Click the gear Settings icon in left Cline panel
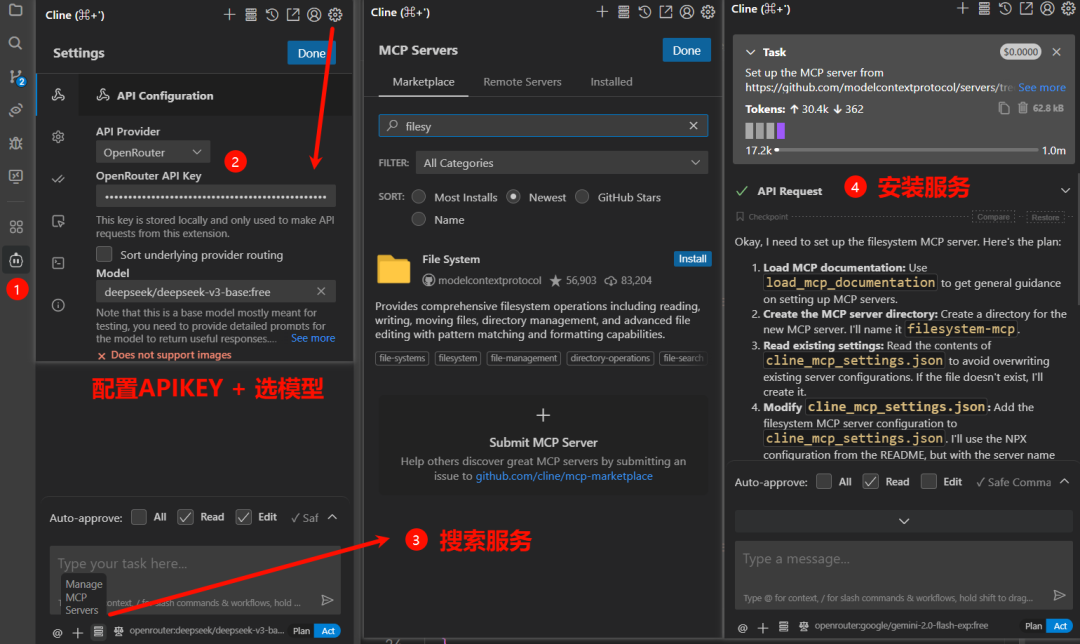 tap(335, 14)
